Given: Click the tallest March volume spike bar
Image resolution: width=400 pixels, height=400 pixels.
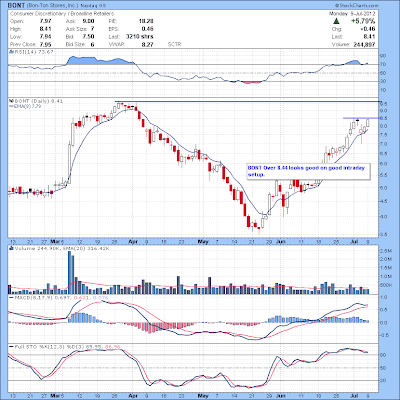Looking at the screenshot, I should click(x=69, y=272).
